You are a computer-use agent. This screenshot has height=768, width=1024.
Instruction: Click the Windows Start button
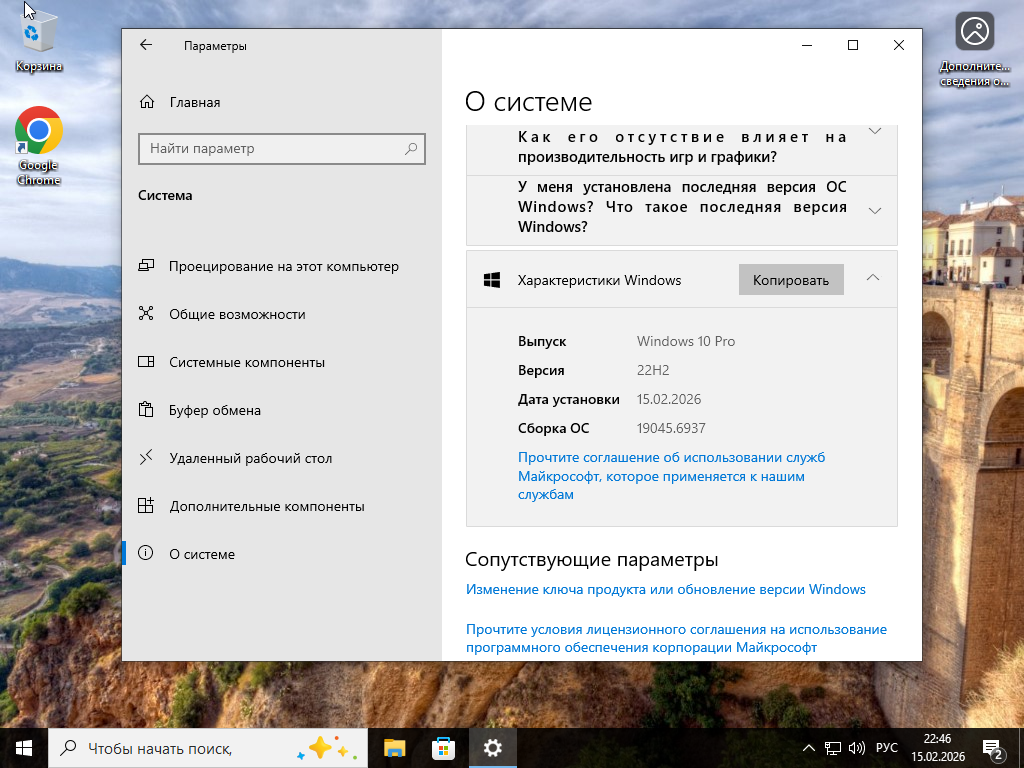tap(24, 747)
